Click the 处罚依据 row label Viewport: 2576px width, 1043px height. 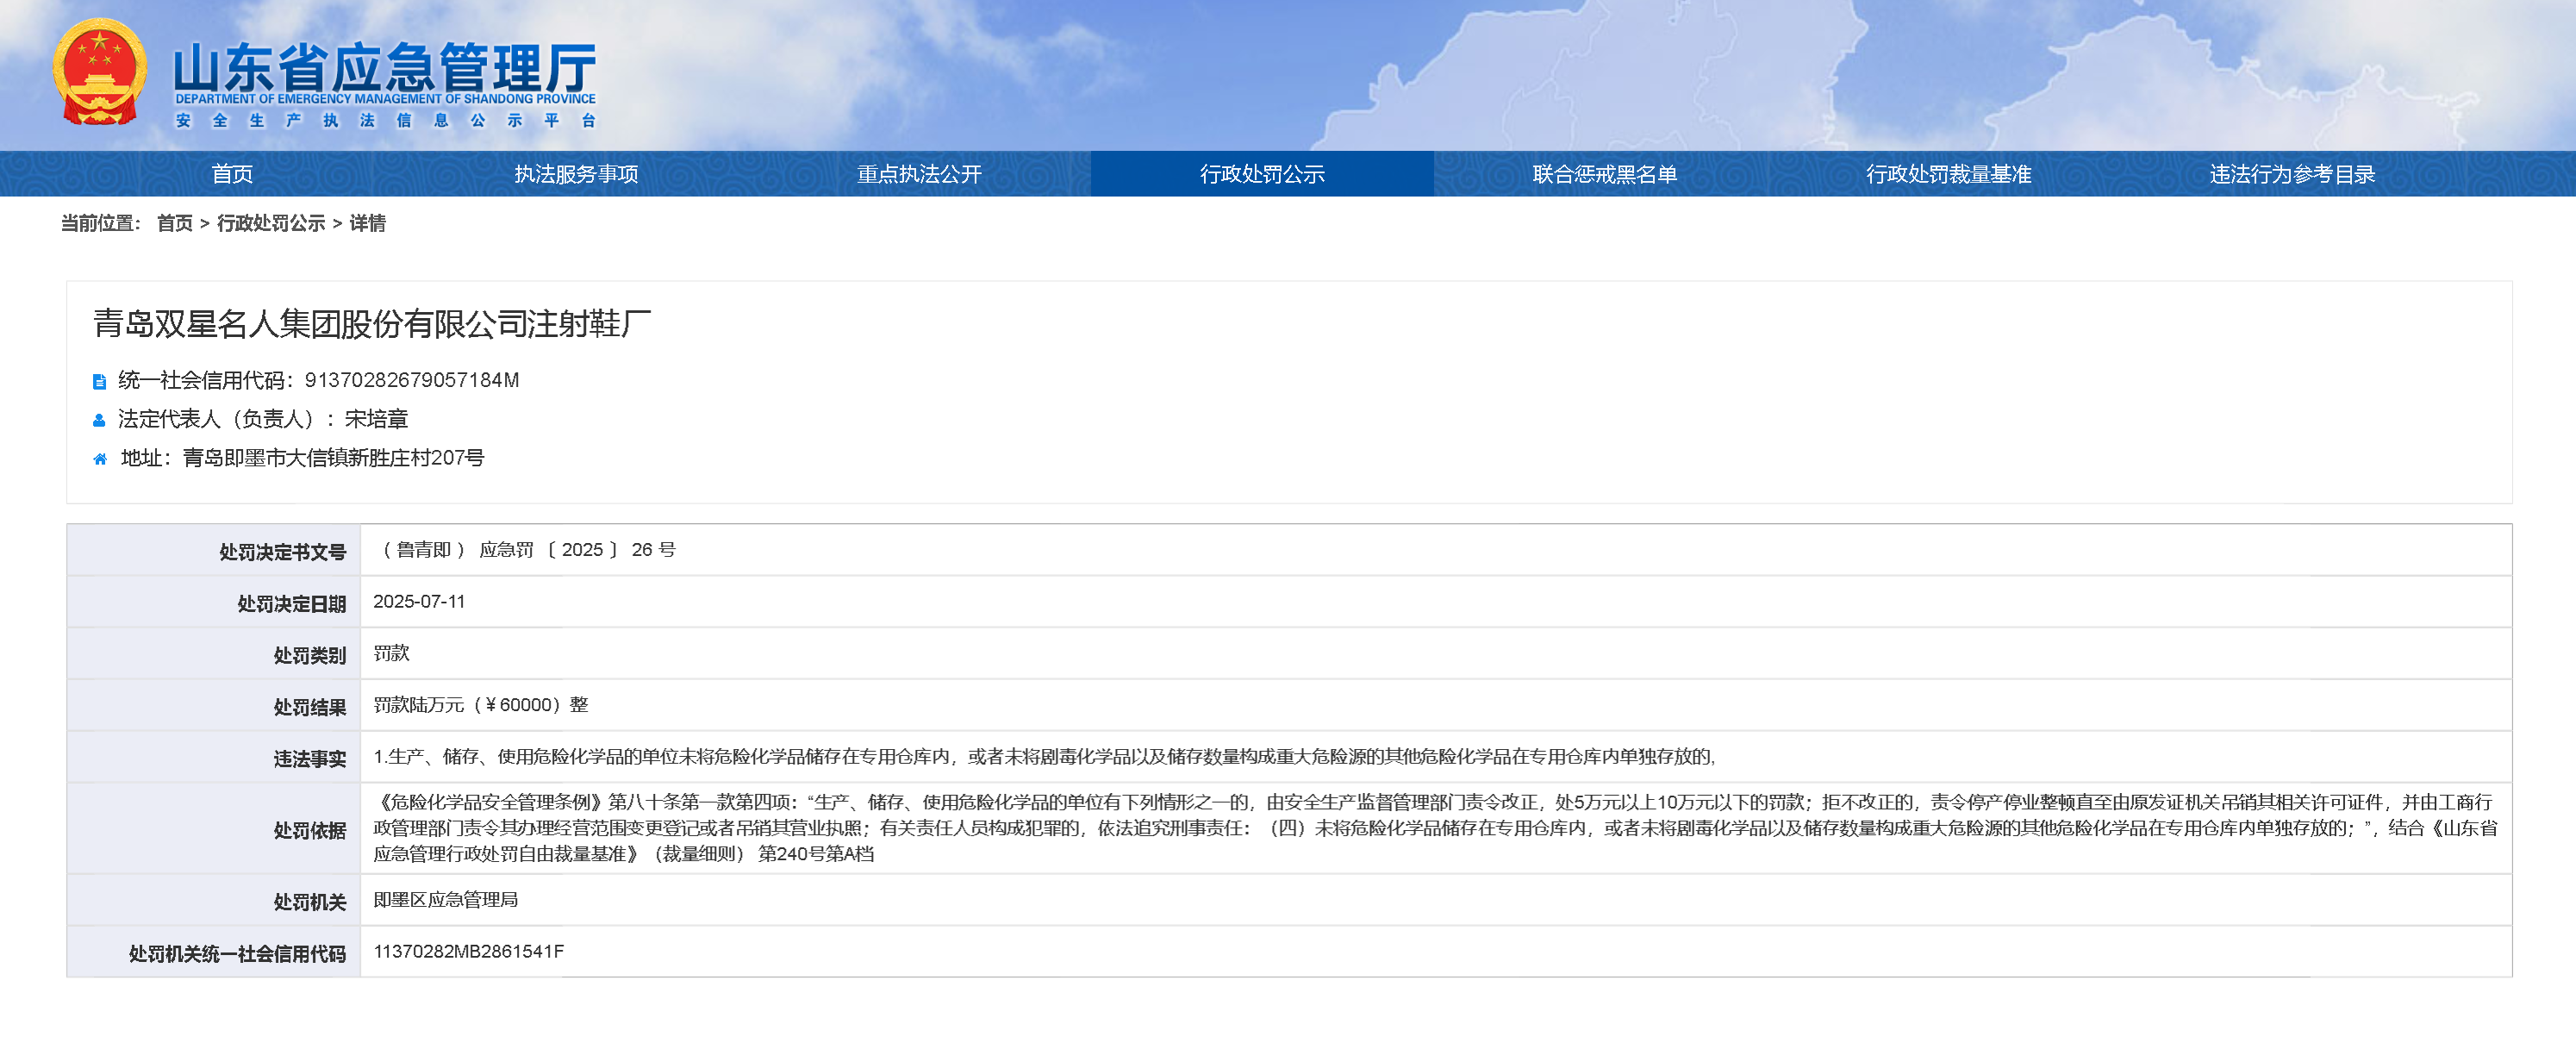tap(310, 831)
